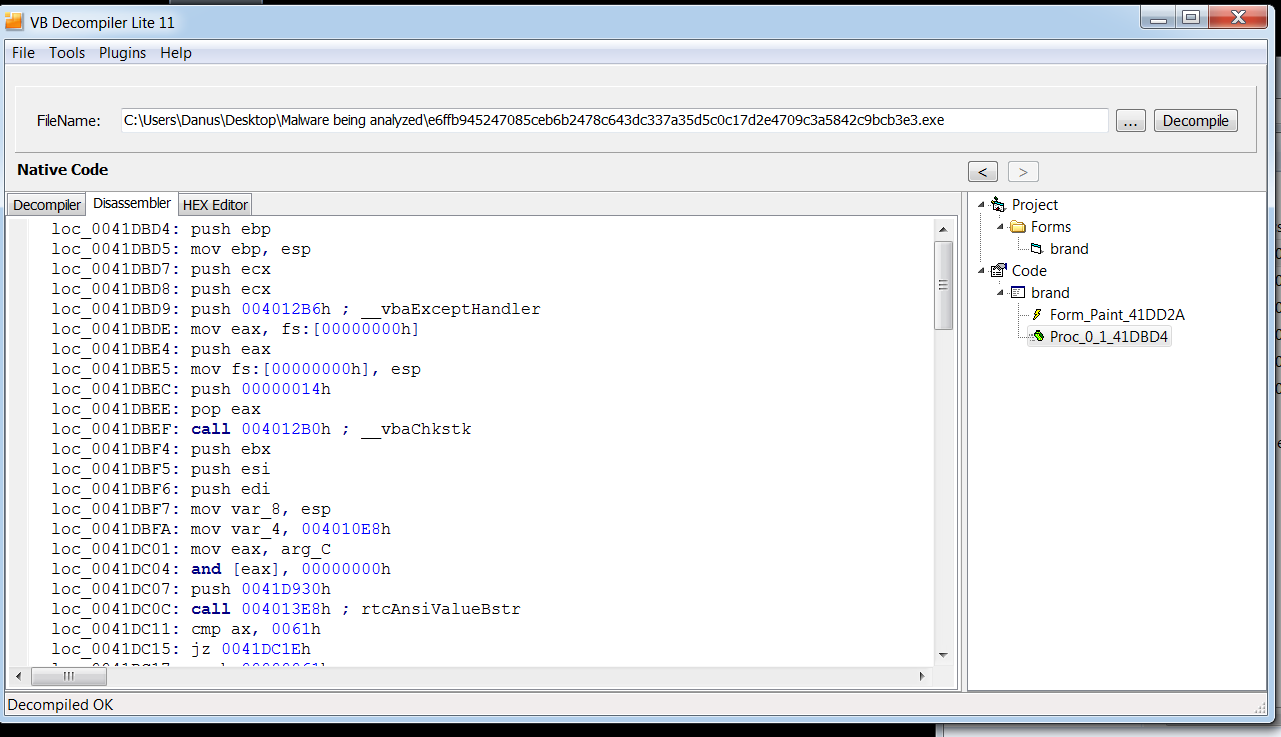1281x737 pixels.
Task: Switch to the HEX Editor tab
Action: click(214, 205)
